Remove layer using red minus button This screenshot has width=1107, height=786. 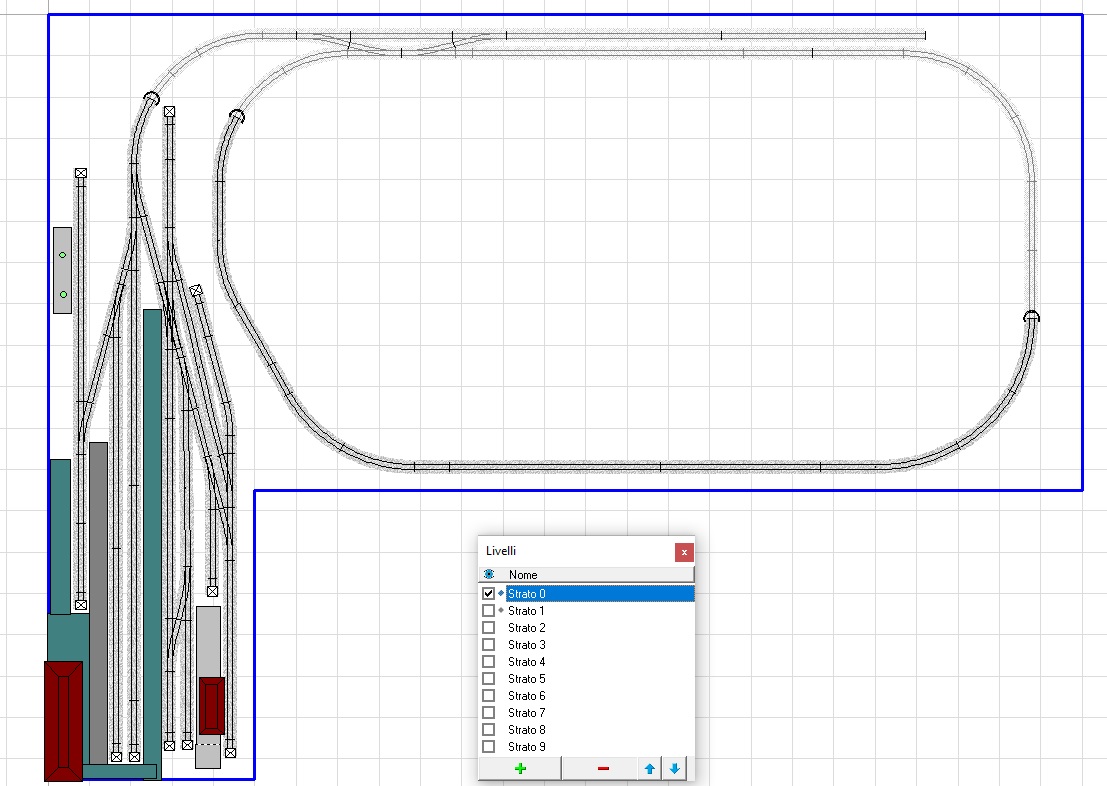602,768
